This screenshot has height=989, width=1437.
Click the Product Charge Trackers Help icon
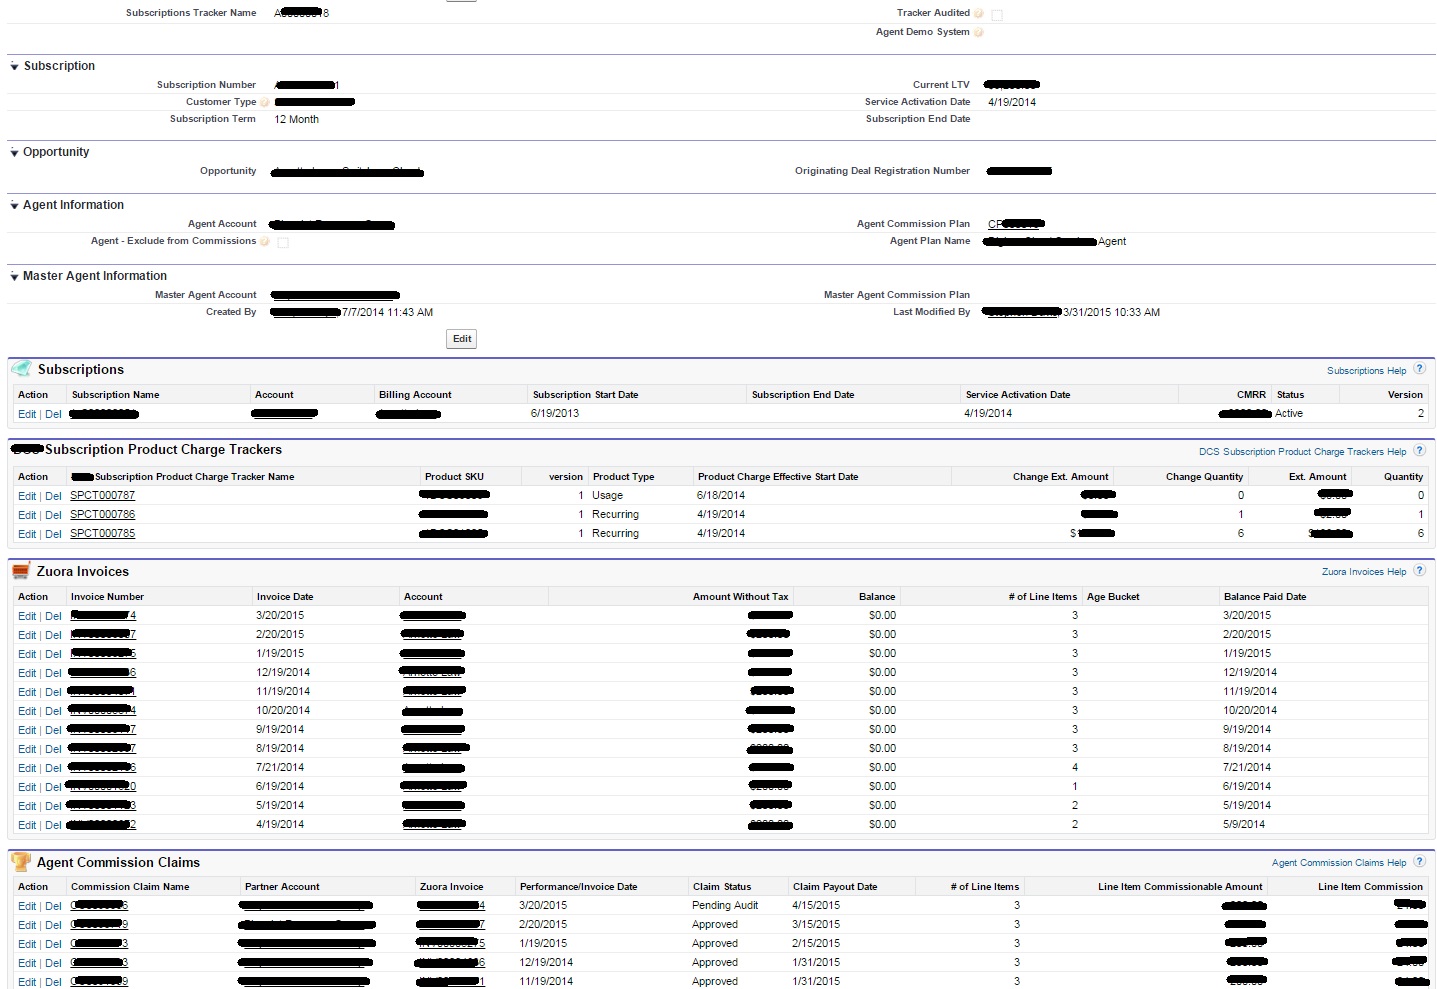click(x=1419, y=450)
